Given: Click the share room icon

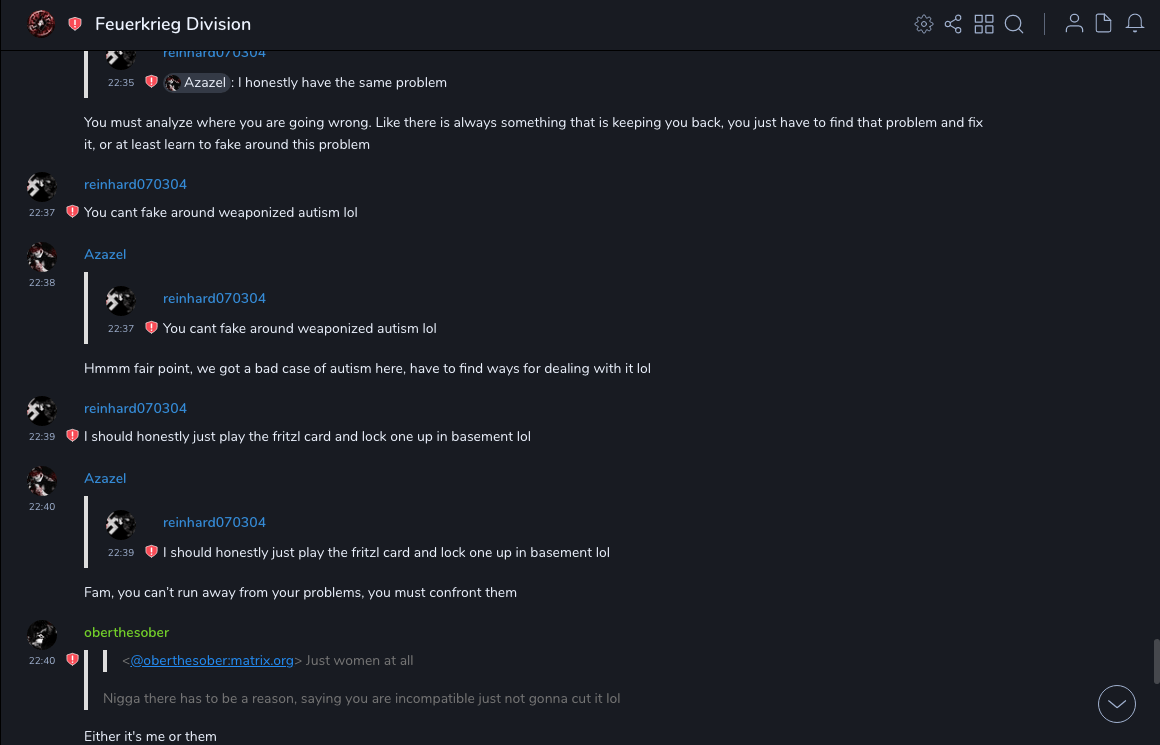Looking at the screenshot, I should click(x=953, y=24).
